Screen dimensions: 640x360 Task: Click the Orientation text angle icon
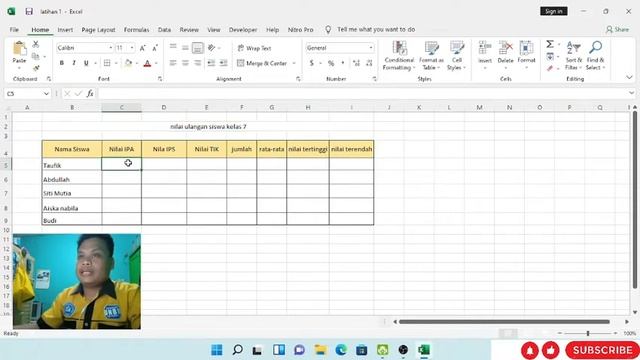[211, 48]
